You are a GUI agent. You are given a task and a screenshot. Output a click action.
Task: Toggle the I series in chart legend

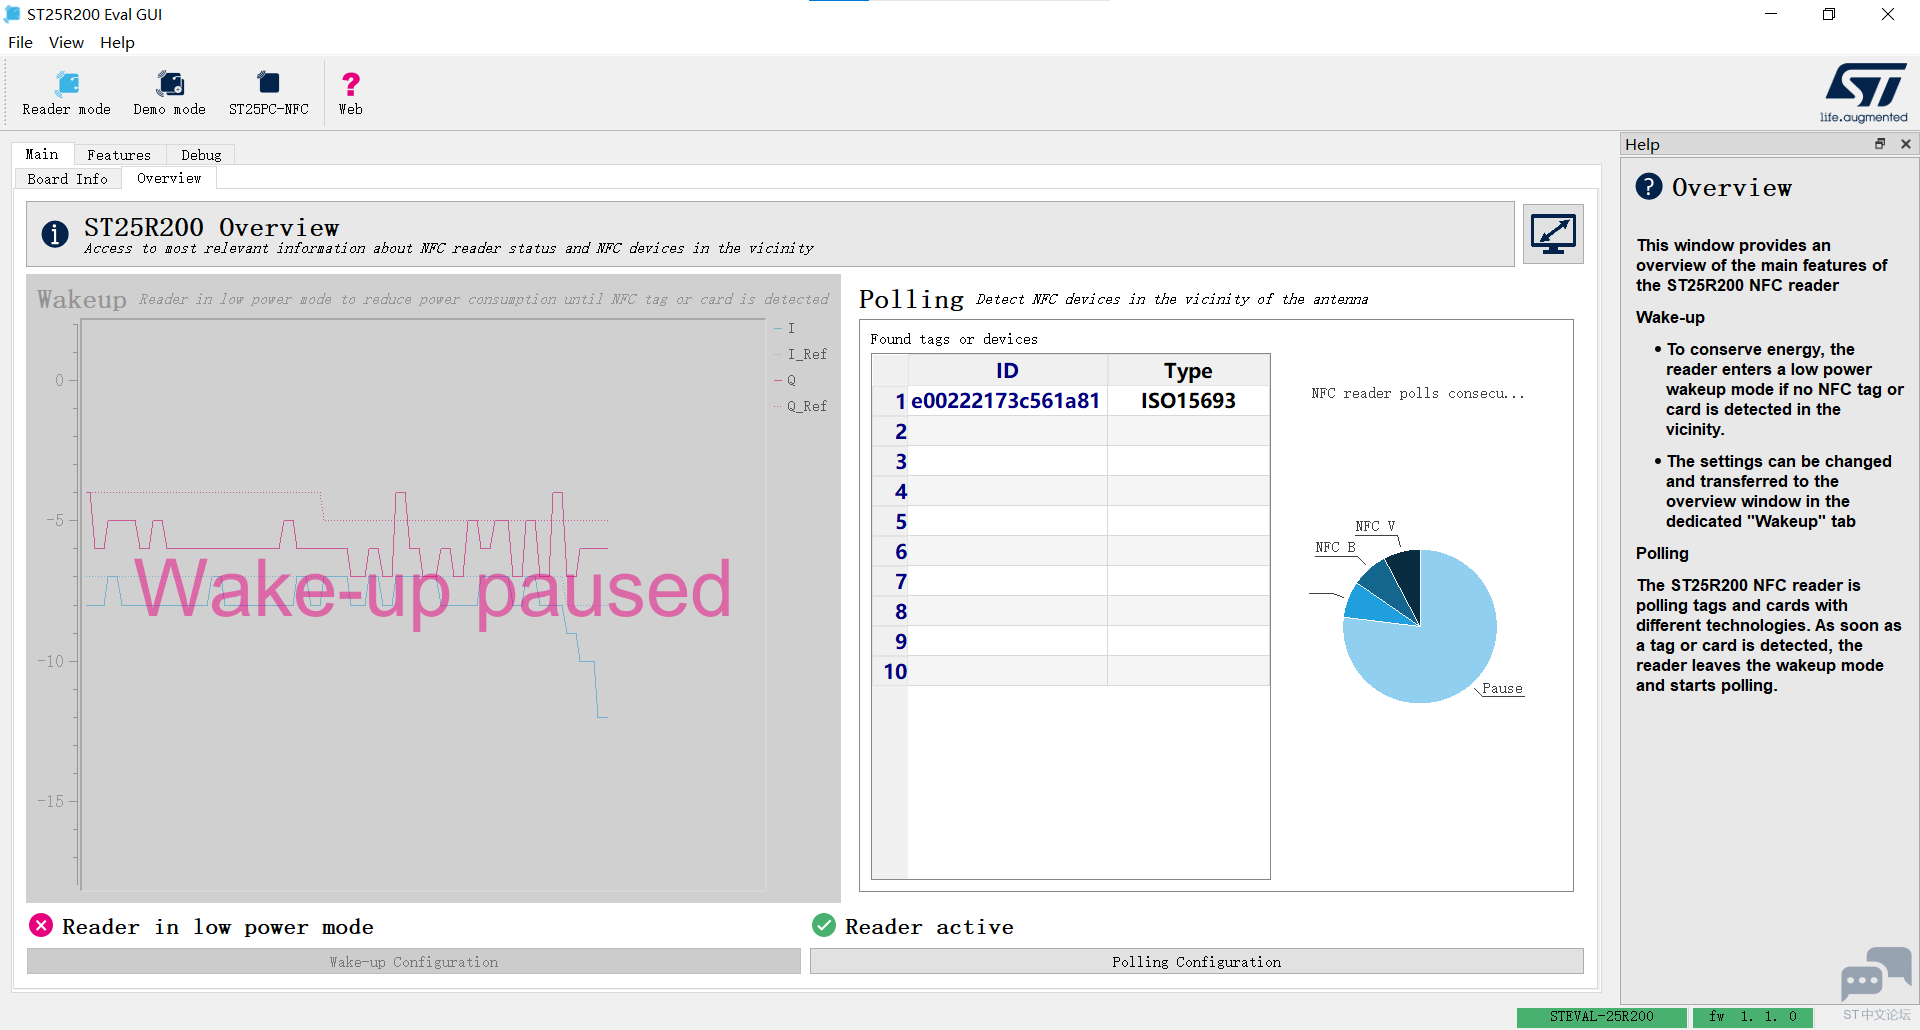tap(785, 328)
